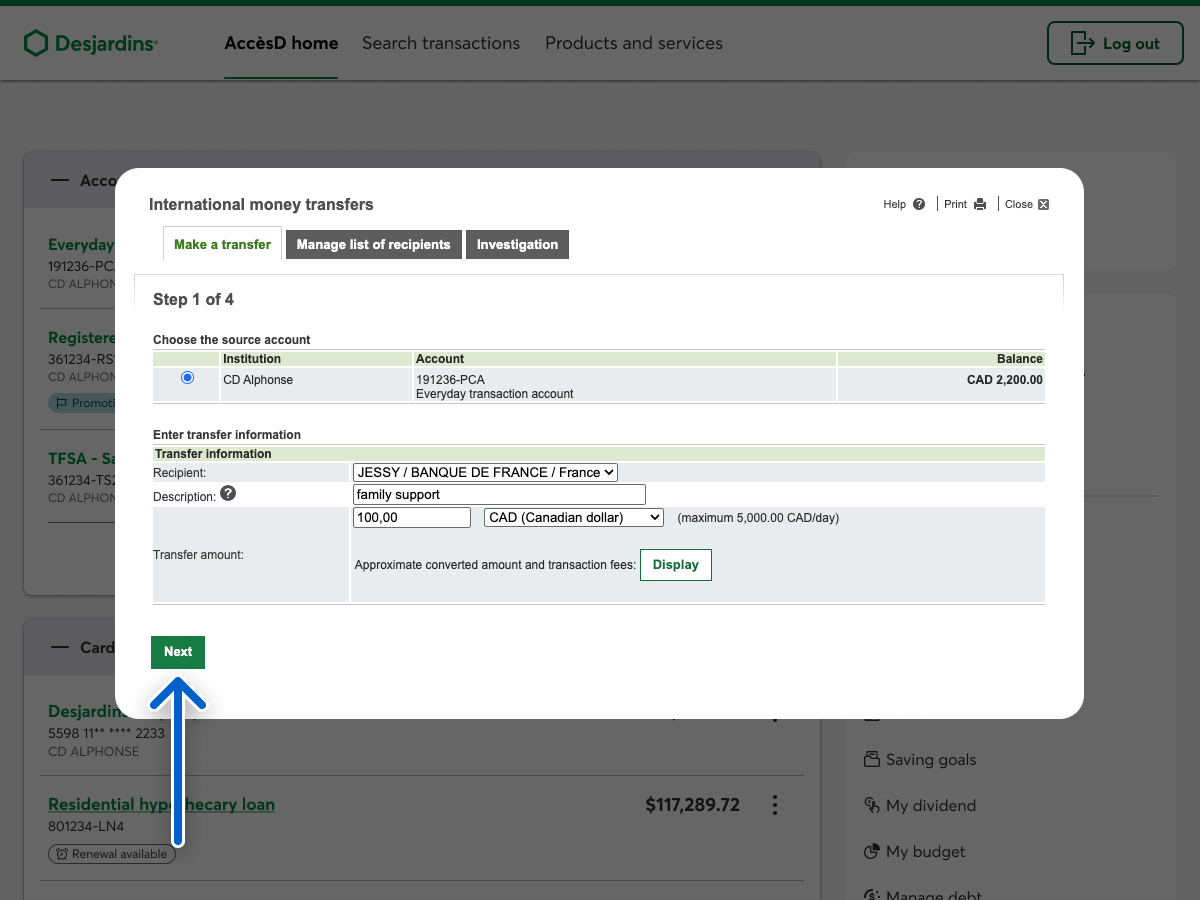Screen dimensions: 1200x900
Task: Switch to the Investigation tab
Action: (x=517, y=245)
